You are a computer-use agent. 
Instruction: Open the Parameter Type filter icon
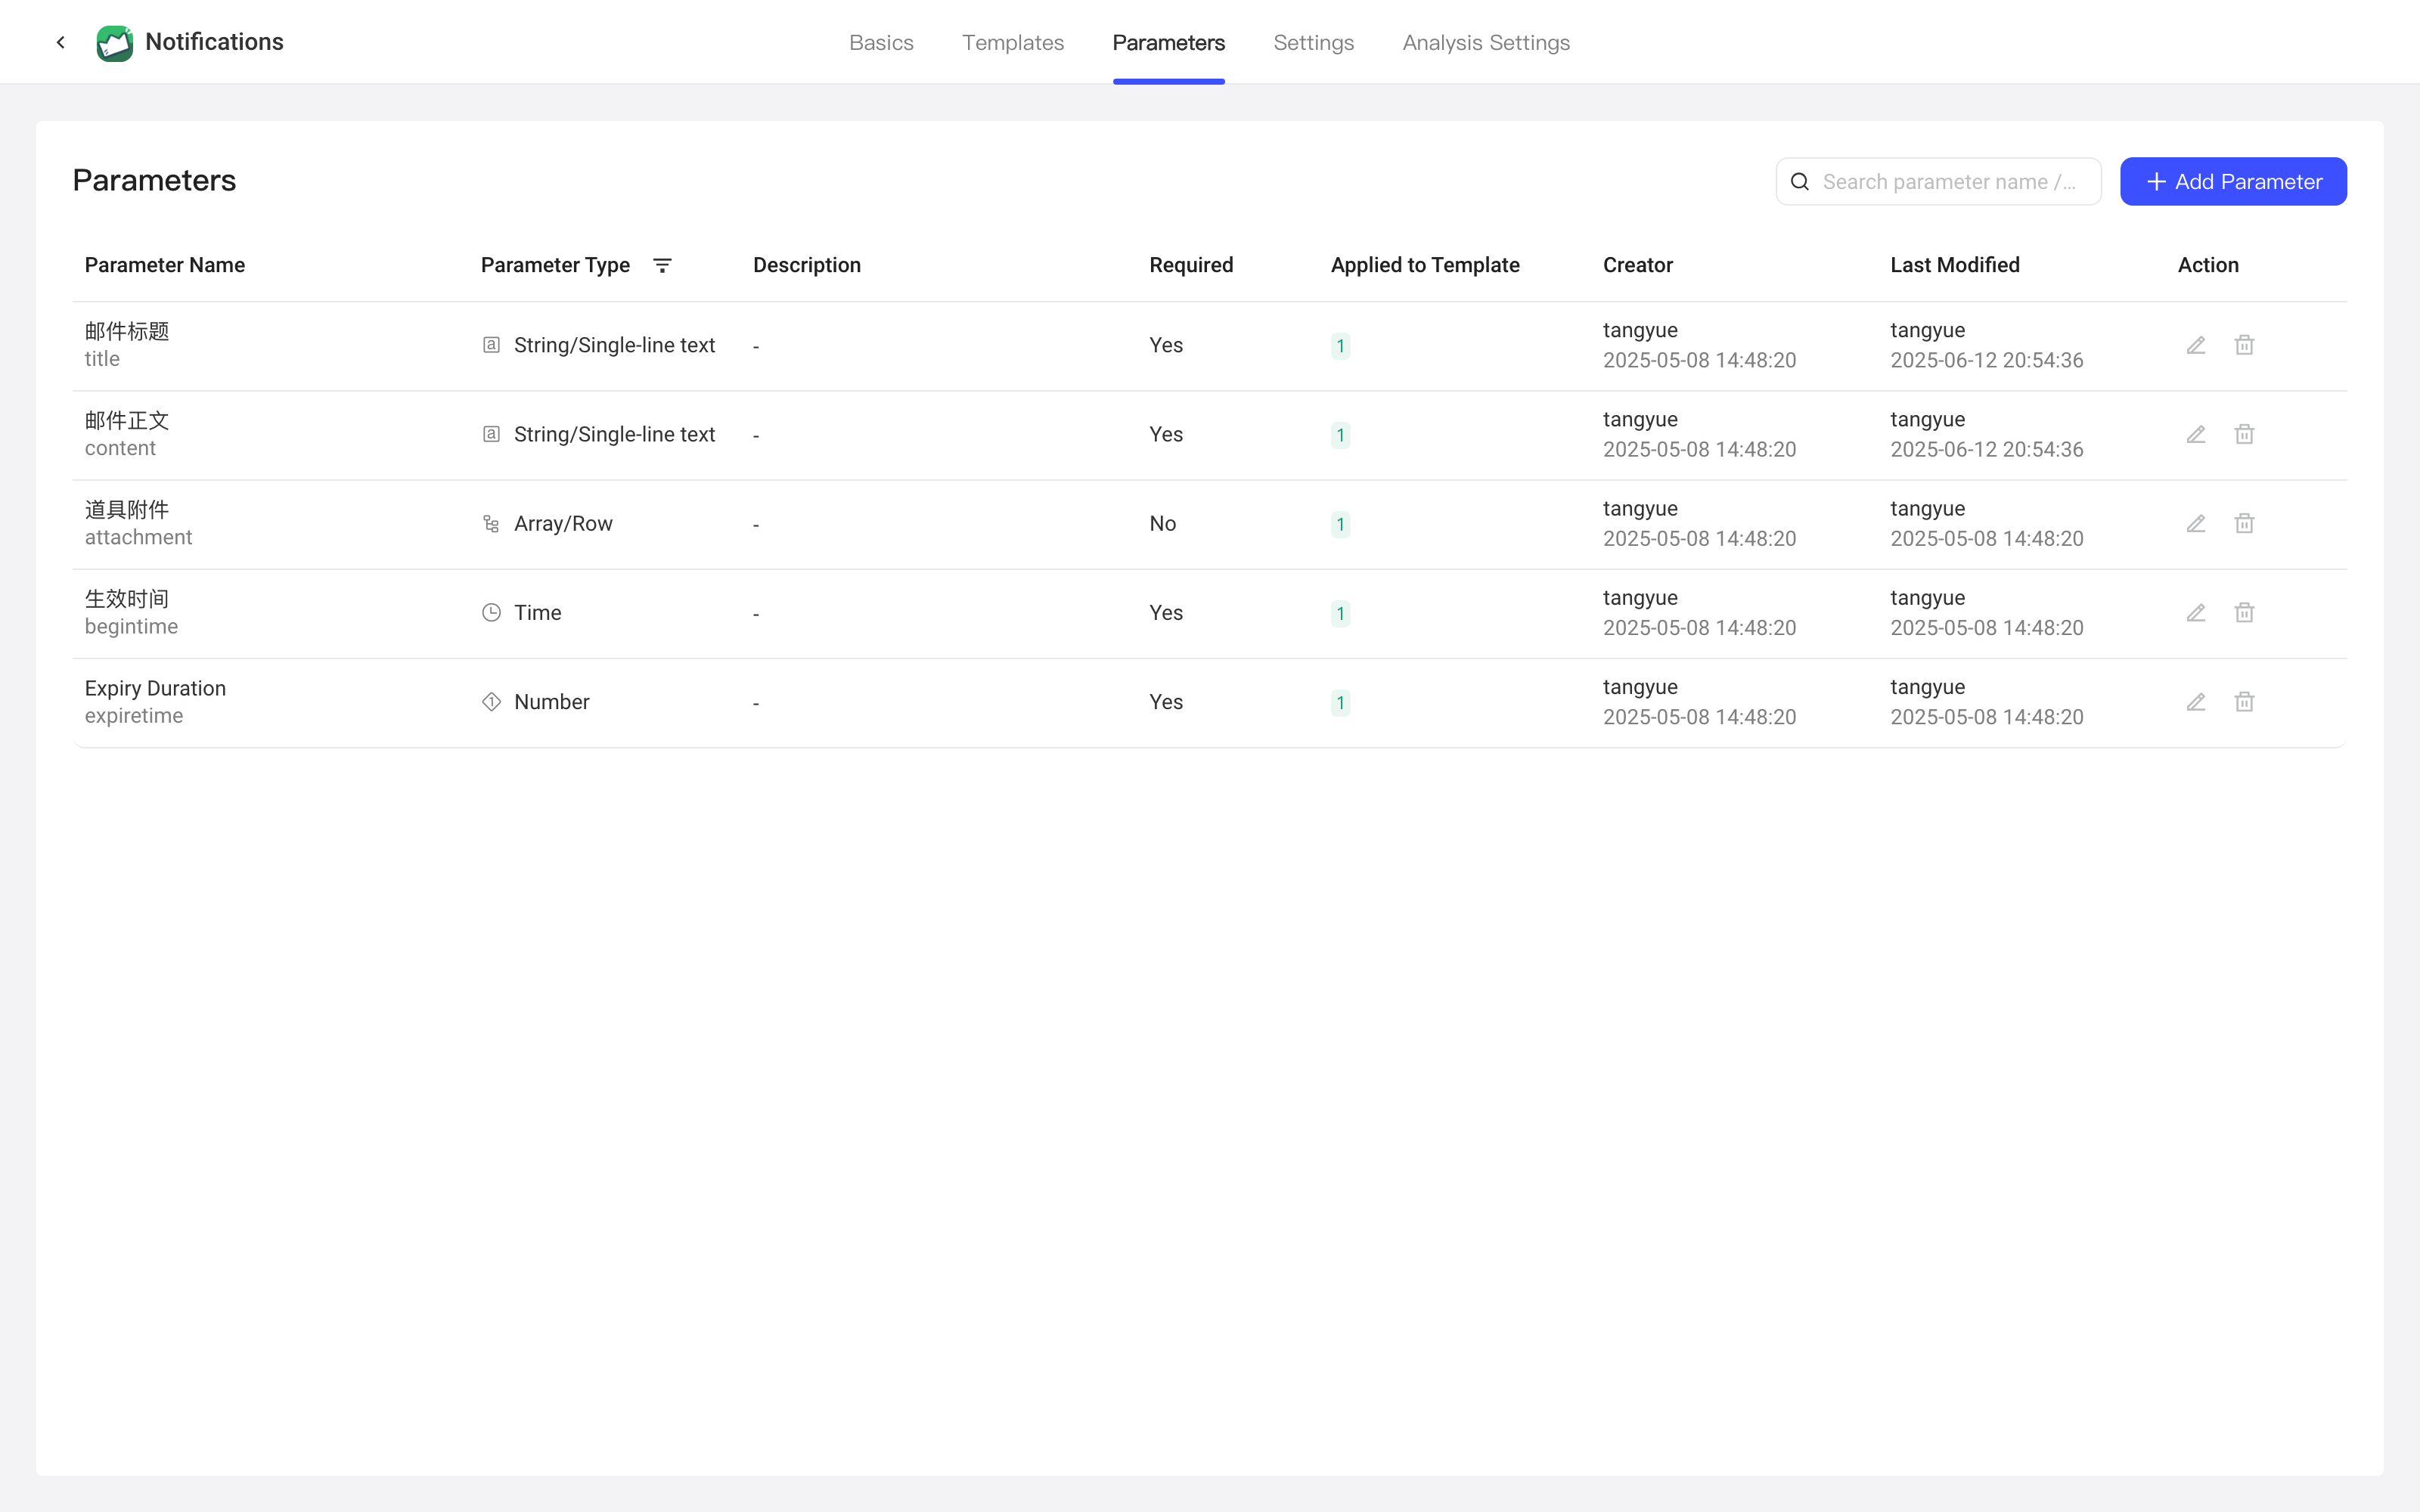coord(662,265)
